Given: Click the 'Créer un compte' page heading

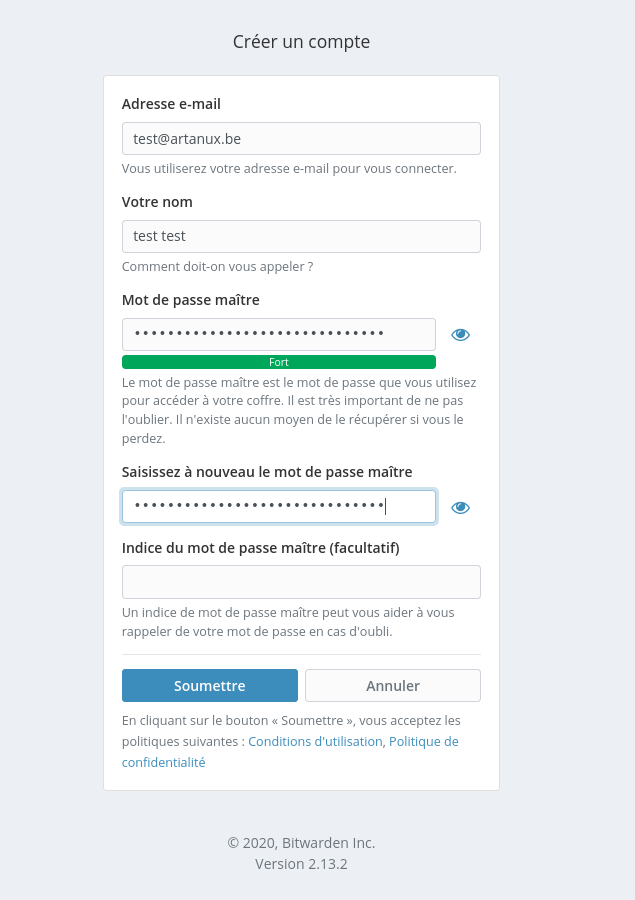Looking at the screenshot, I should pyautogui.click(x=301, y=42).
